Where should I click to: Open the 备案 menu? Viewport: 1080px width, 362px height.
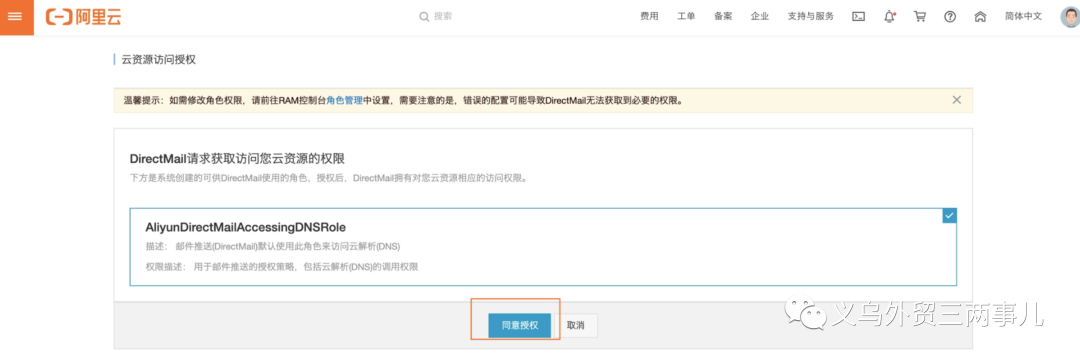coord(723,17)
